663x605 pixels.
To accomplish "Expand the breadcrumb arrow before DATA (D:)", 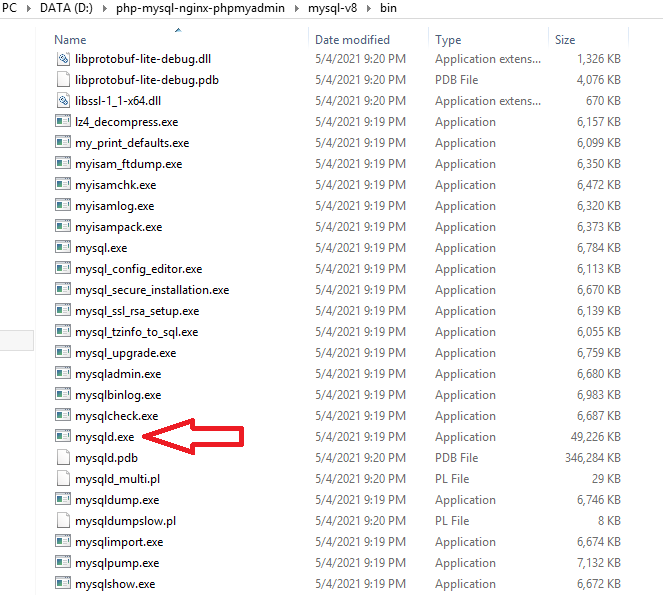I will coord(28,8).
